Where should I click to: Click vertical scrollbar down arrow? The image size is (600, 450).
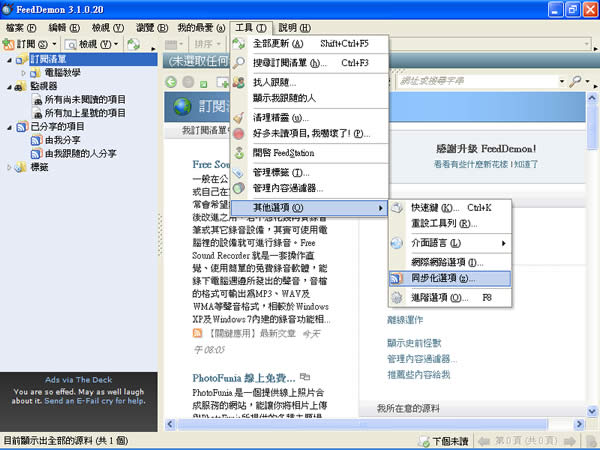tap(592, 411)
